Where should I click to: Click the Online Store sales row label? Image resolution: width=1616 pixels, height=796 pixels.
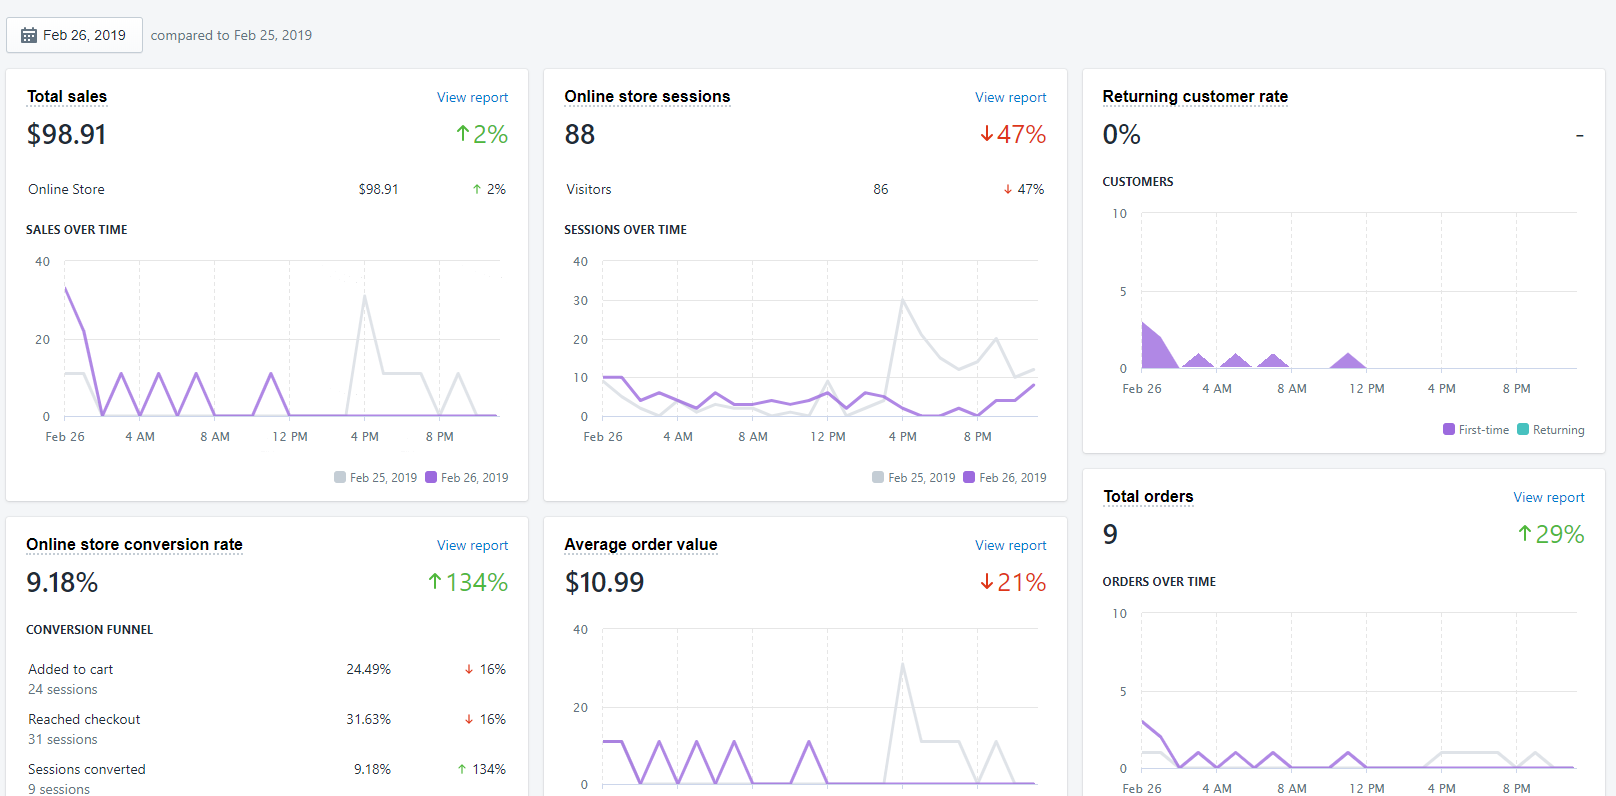[66, 190]
